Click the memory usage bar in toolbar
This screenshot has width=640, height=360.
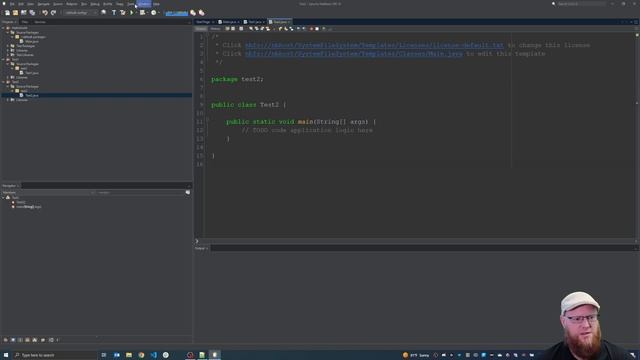(177, 13)
